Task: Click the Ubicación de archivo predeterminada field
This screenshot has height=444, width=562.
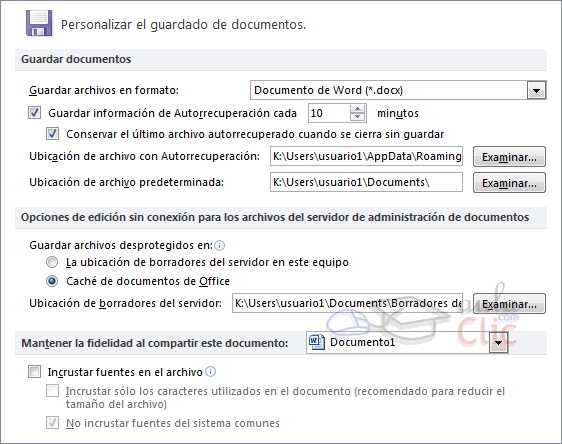Action: pyautogui.click(x=366, y=182)
